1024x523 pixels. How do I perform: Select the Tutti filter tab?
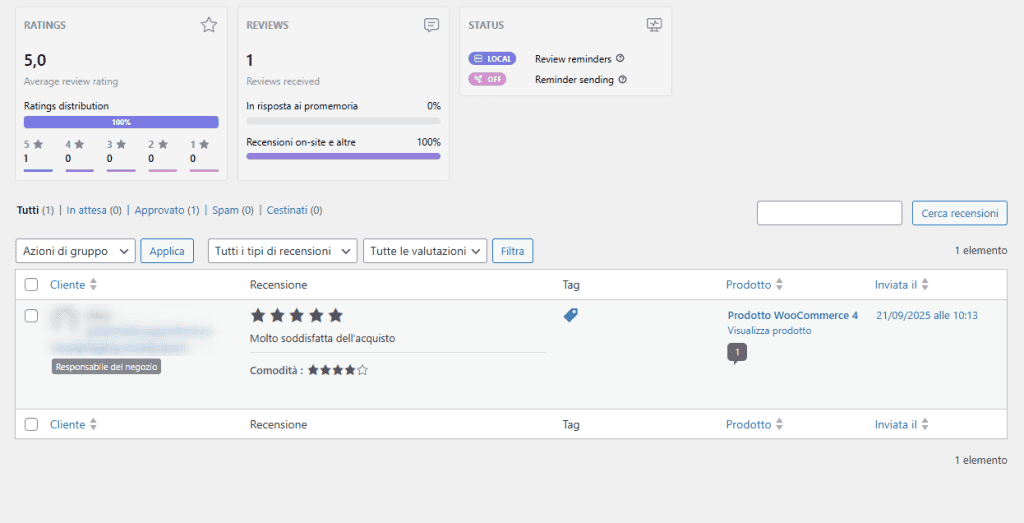(35, 210)
